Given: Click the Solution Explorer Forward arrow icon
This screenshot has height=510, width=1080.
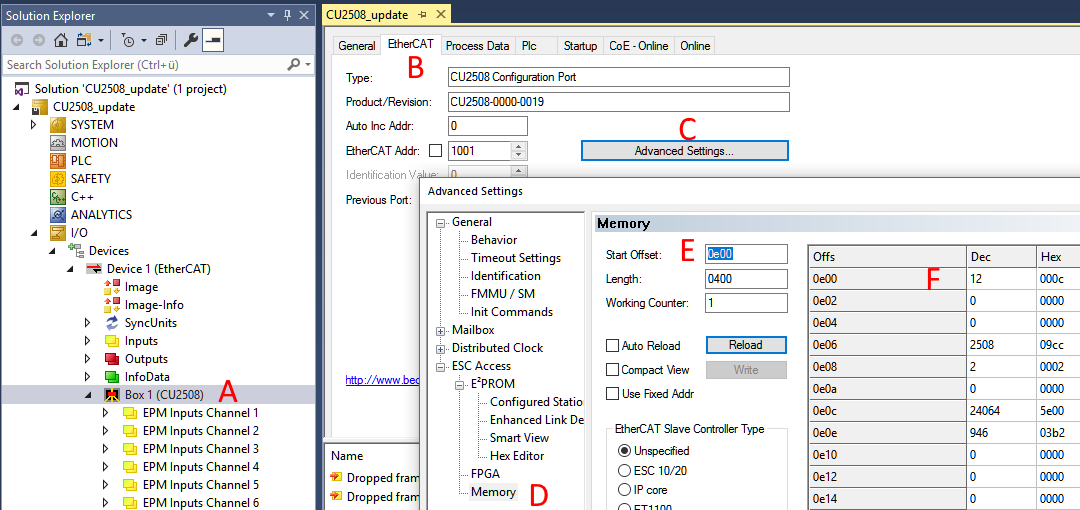Looking at the screenshot, I should (x=39, y=40).
